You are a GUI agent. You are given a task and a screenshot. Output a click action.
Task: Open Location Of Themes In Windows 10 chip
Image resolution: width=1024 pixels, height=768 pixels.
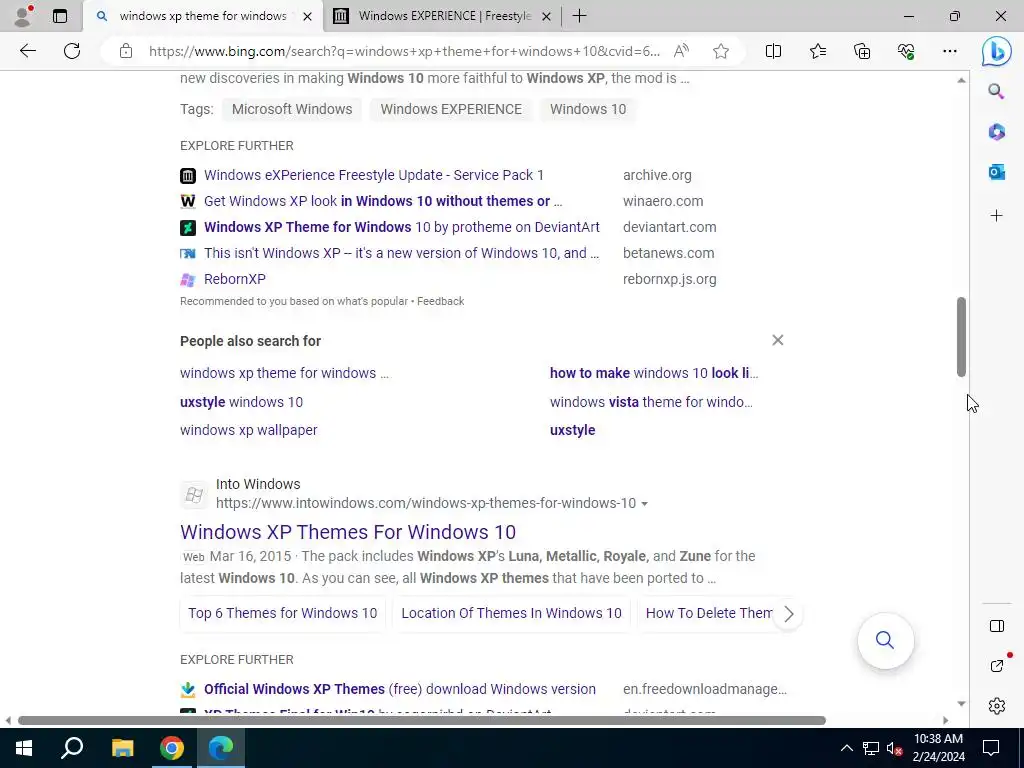511,613
